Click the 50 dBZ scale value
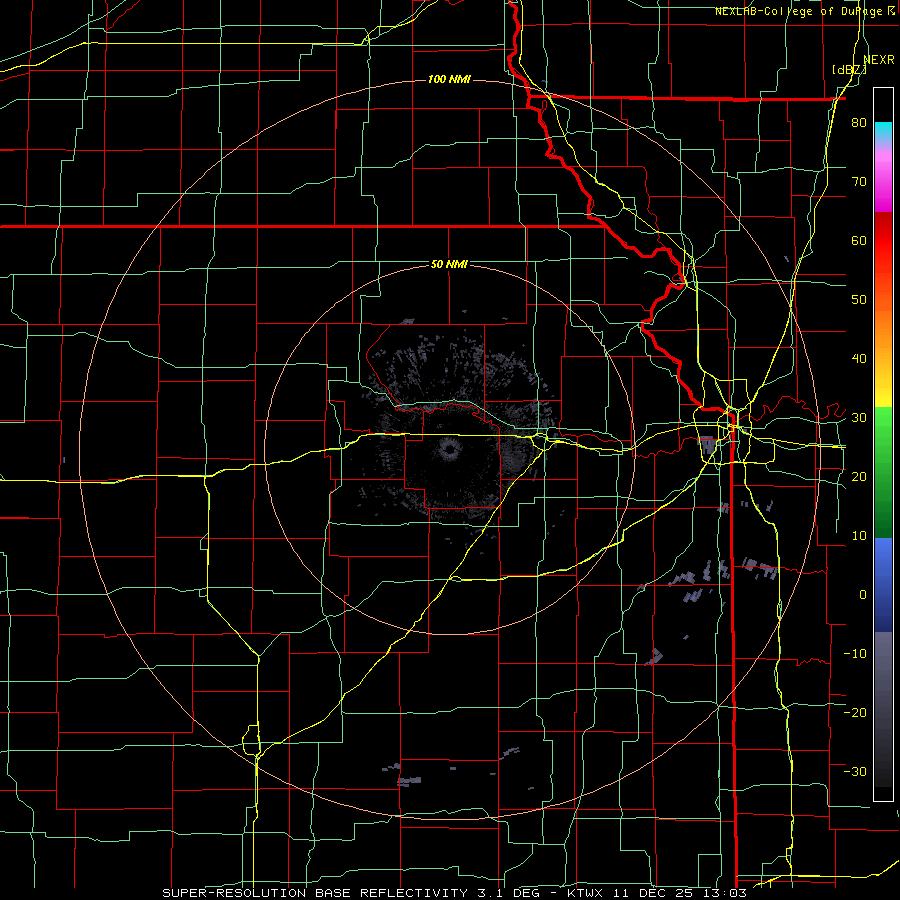Screen dimensions: 900x900 [859, 300]
